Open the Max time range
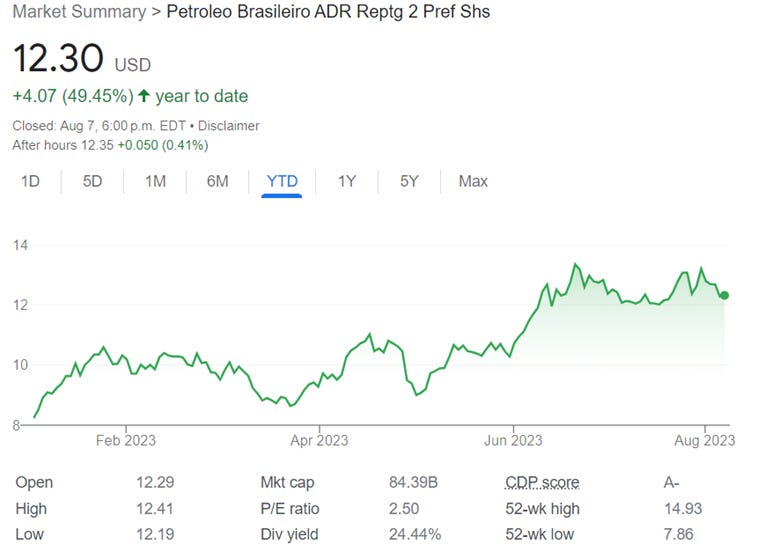The width and height of the screenshot is (780, 559). pyautogui.click(x=473, y=181)
